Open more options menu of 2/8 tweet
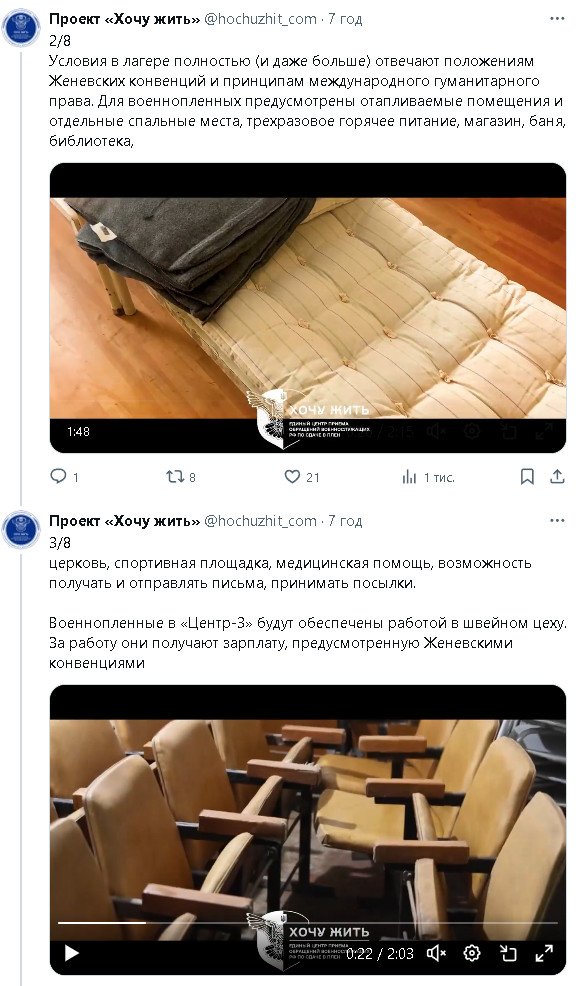 click(x=557, y=19)
